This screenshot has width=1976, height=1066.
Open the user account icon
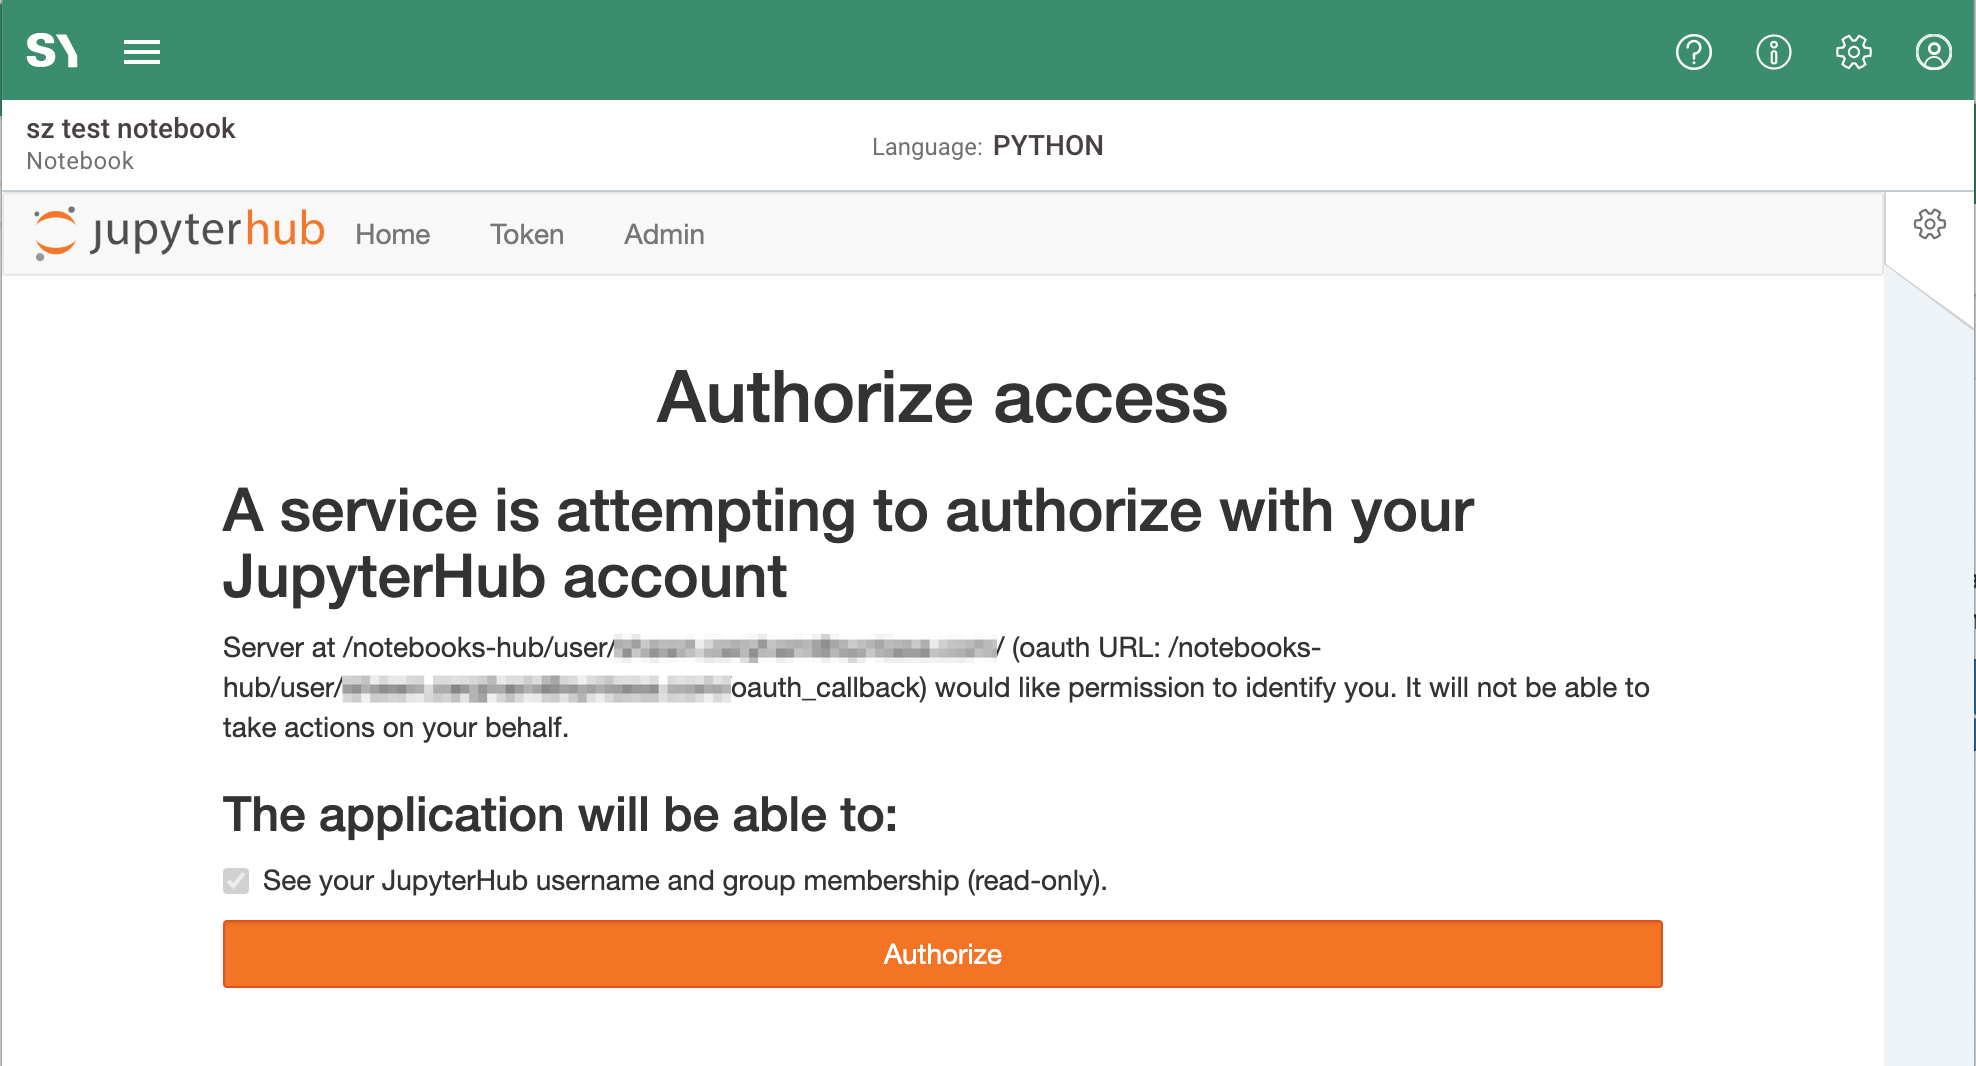[x=1933, y=51]
